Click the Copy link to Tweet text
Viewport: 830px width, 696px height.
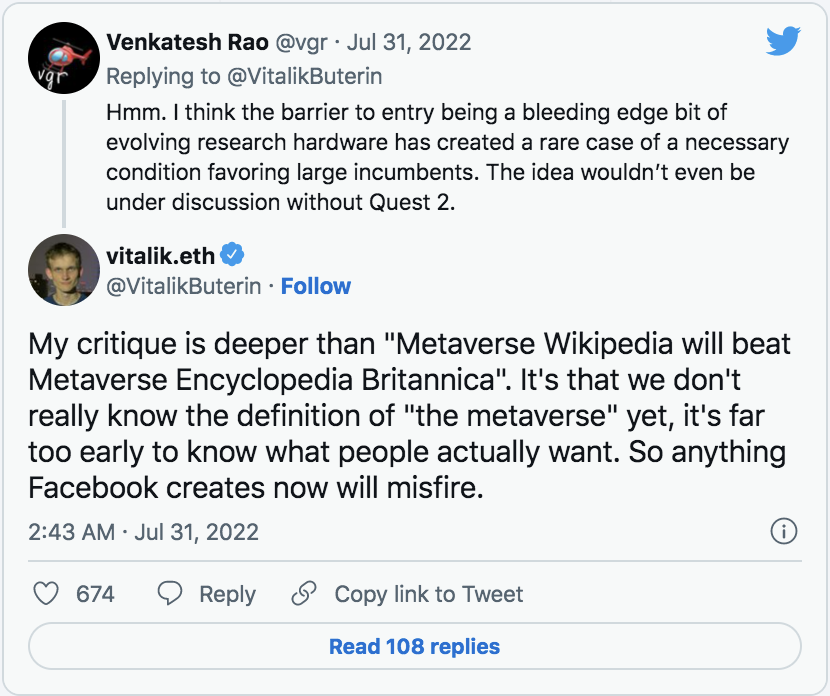pos(428,594)
